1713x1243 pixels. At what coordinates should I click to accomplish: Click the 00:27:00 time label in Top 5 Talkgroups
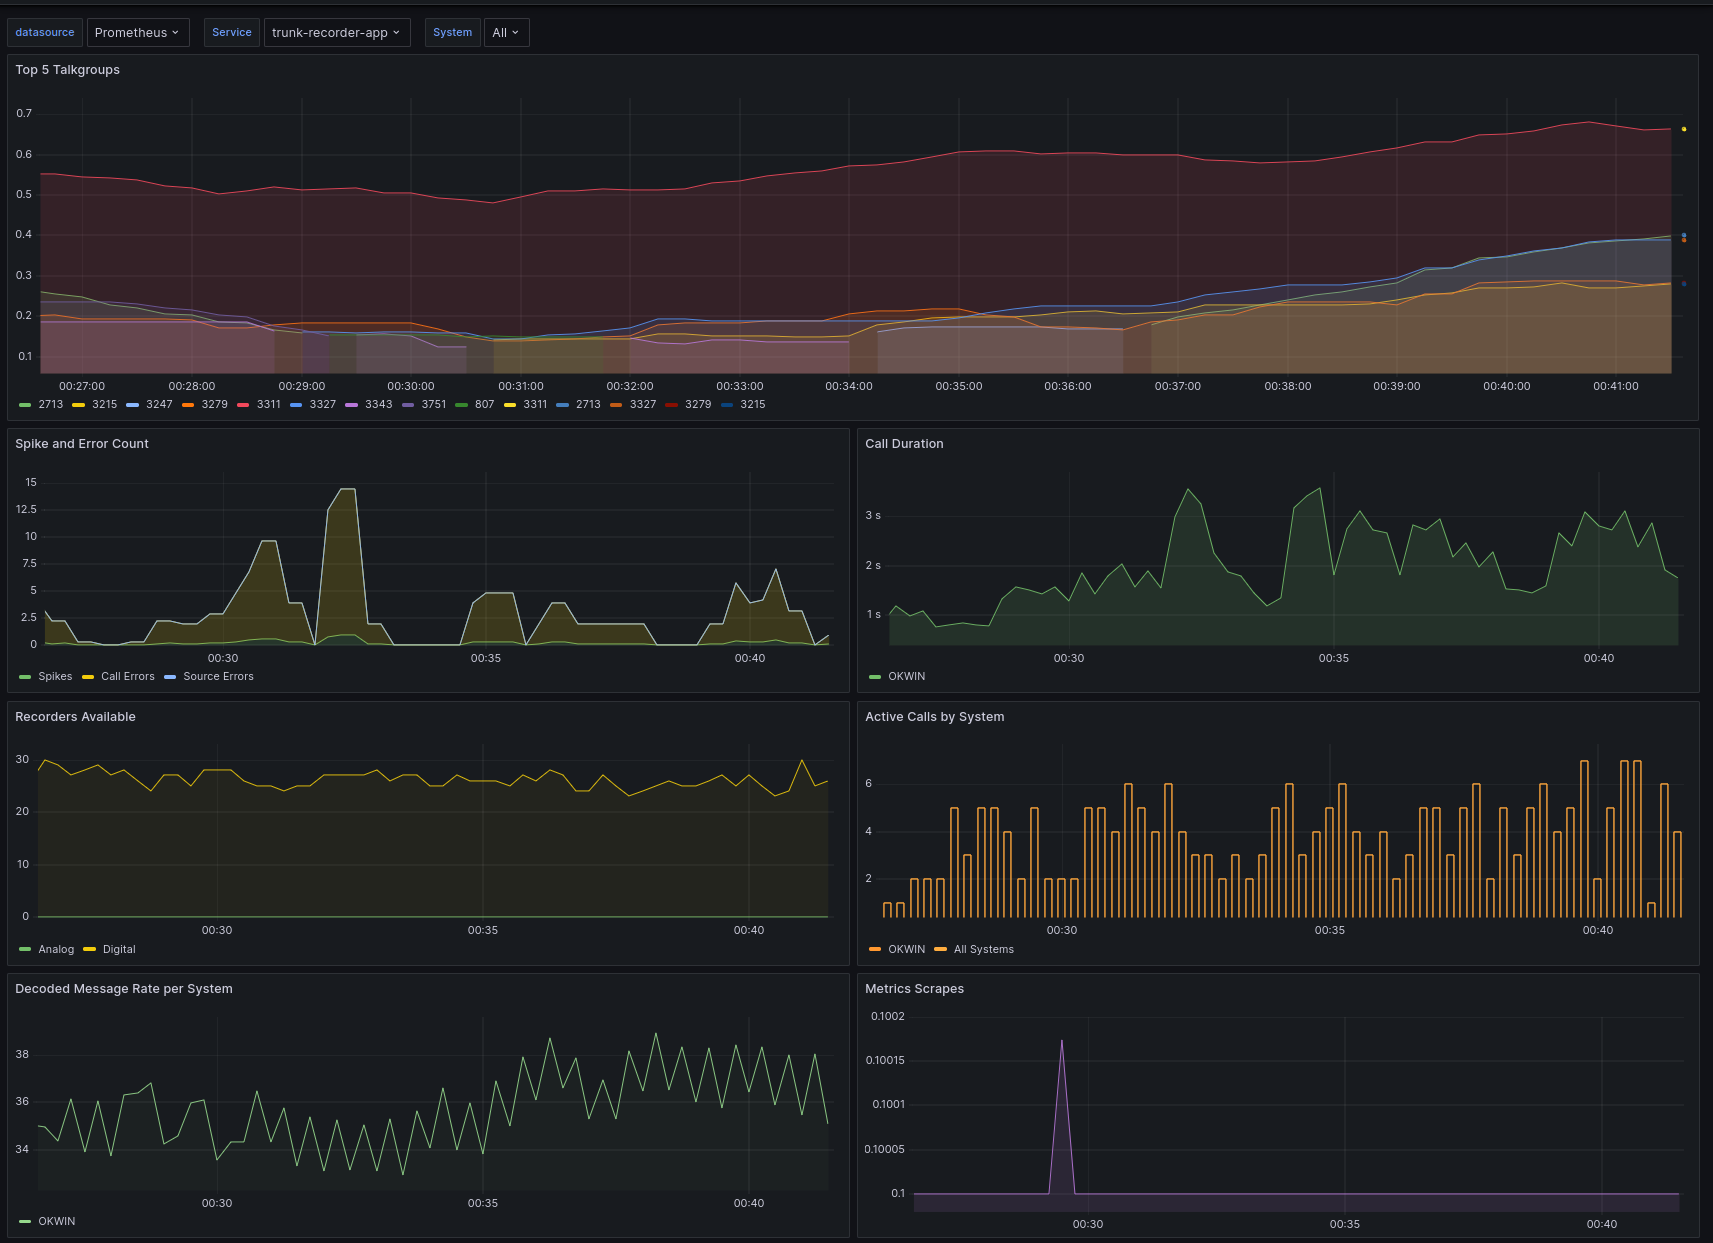pos(82,386)
